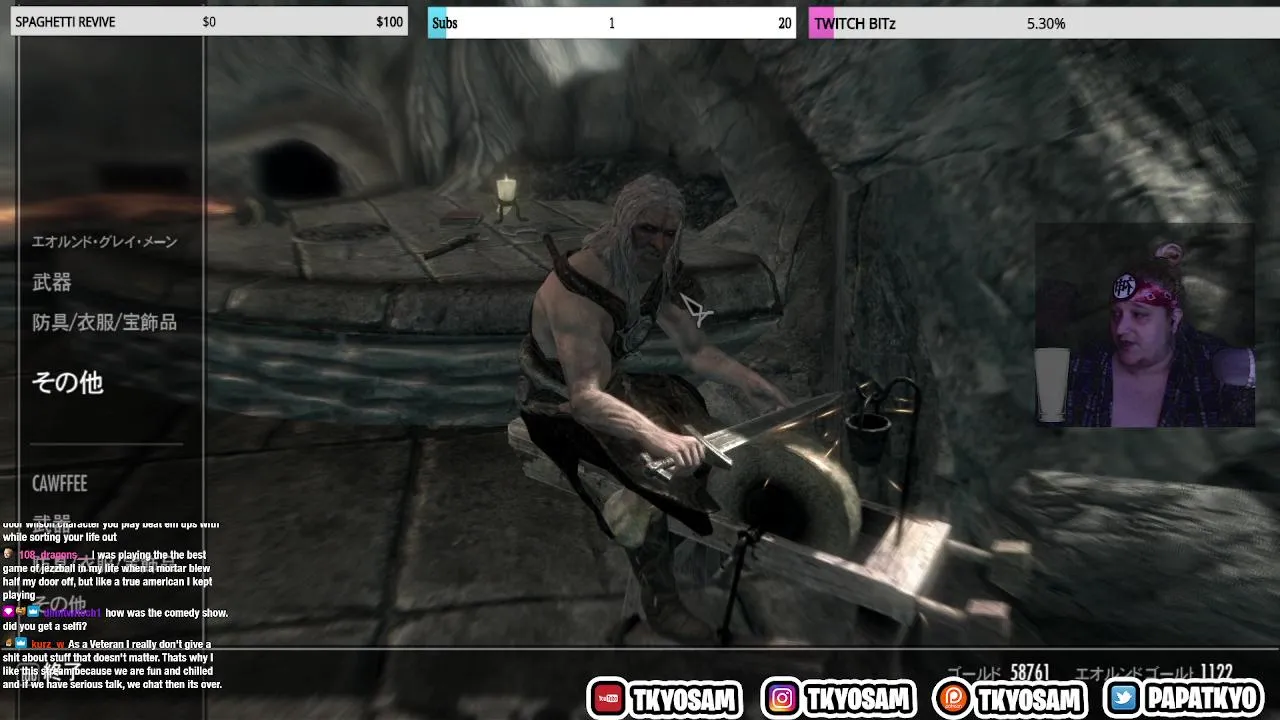The height and width of the screenshot is (720, 1280).
Task: Click the Patreon icon in the bottom bar
Action: click(x=953, y=698)
